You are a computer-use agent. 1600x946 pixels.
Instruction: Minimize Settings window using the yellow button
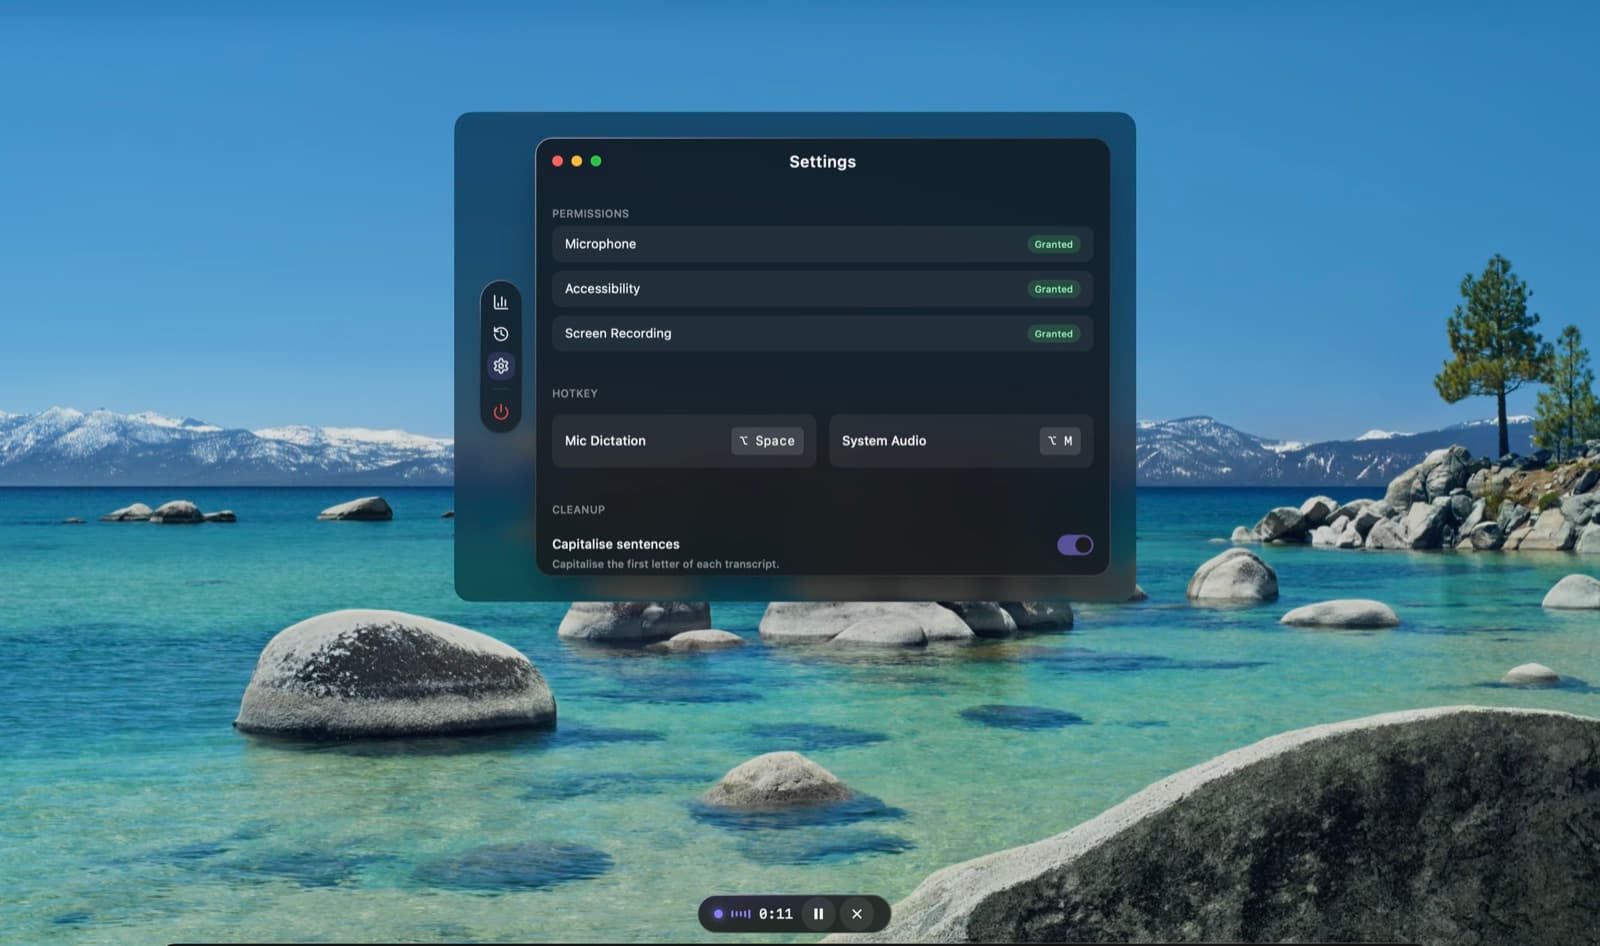click(x=577, y=161)
